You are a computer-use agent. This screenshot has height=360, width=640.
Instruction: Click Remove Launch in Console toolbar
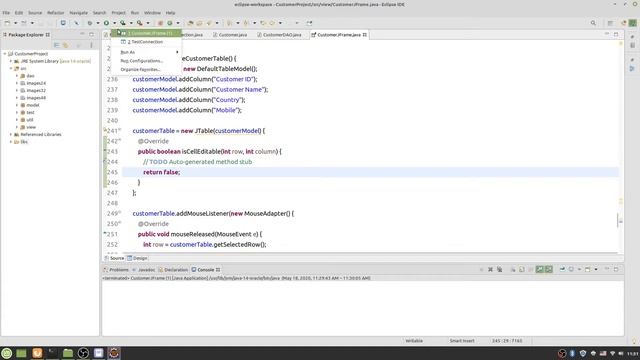tap(490, 269)
